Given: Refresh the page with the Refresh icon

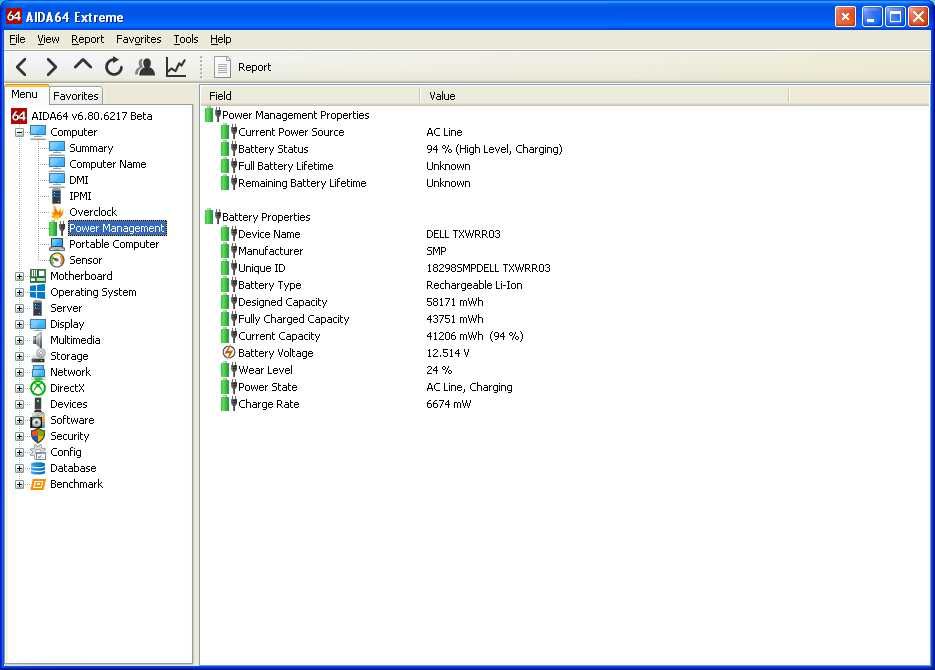Looking at the screenshot, I should [x=114, y=67].
